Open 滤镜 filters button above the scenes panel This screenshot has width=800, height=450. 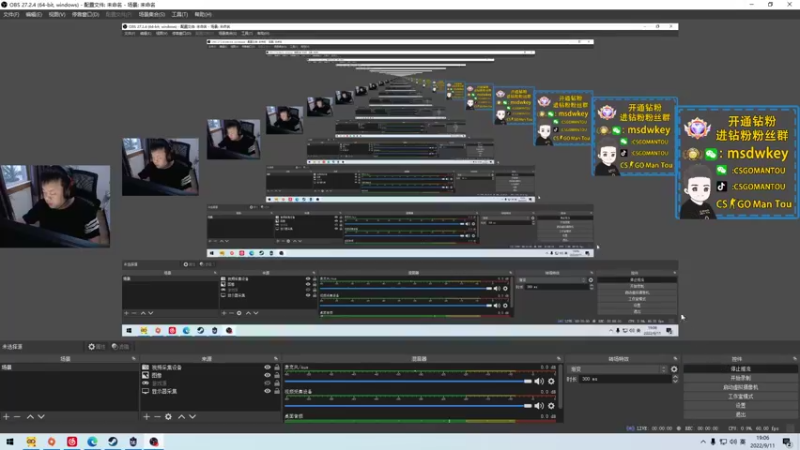[120, 346]
